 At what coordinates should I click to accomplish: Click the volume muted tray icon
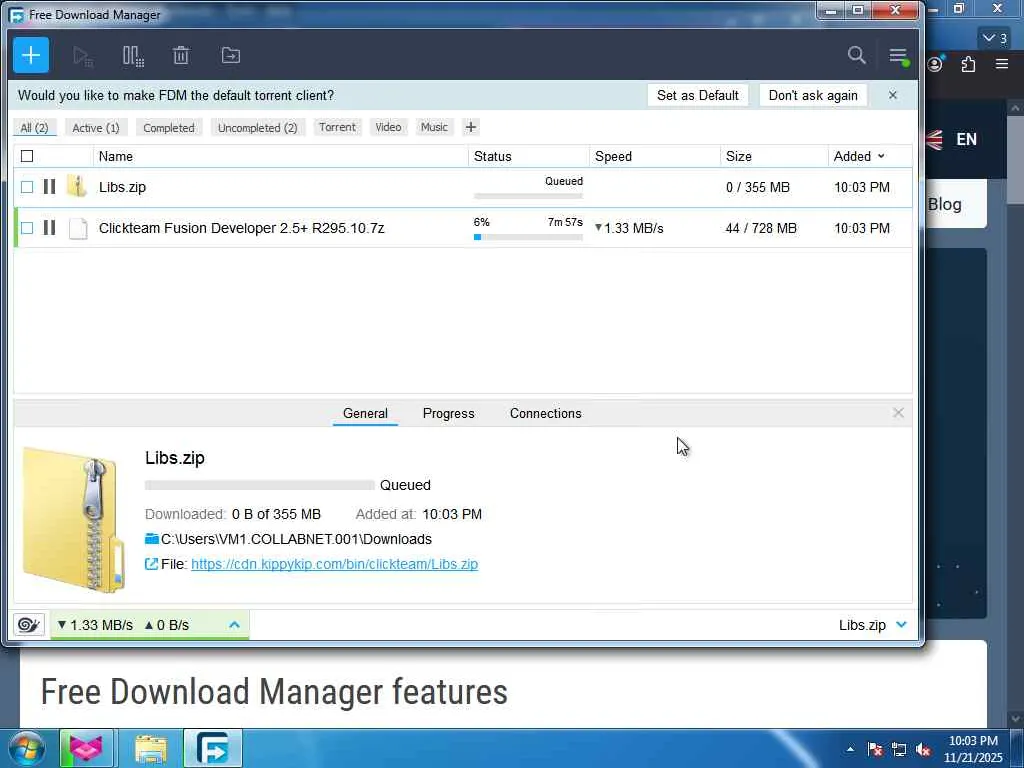[923, 749]
